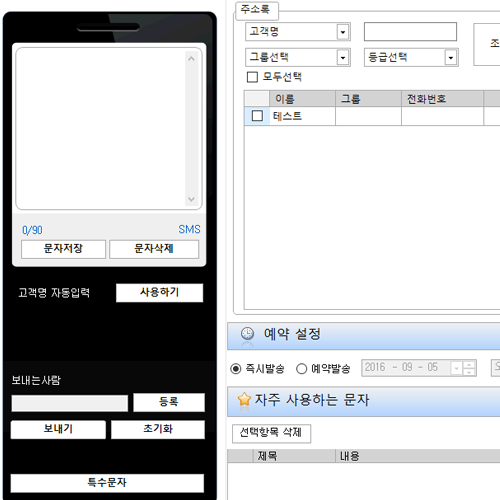The image size is (500, 500).
Task: Open the reservation date picker dropdown arrow
Action: click(456, 368)
